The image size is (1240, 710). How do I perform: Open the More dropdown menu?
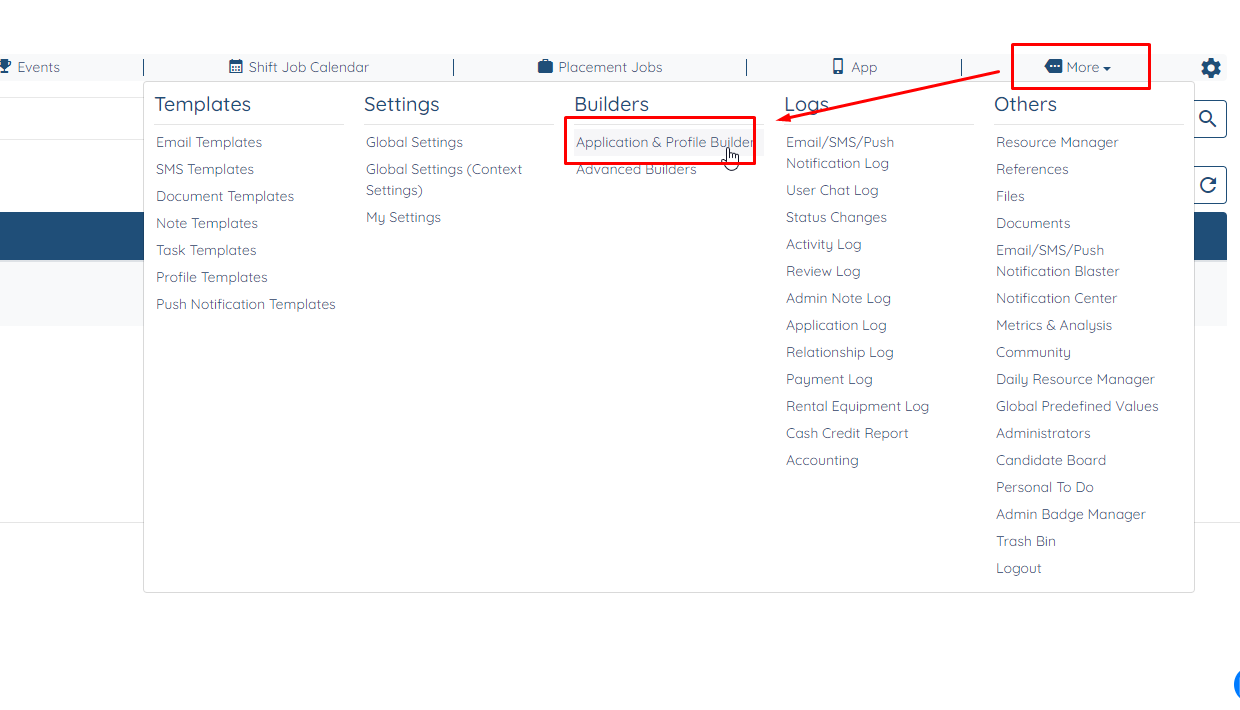point(1080,66)
